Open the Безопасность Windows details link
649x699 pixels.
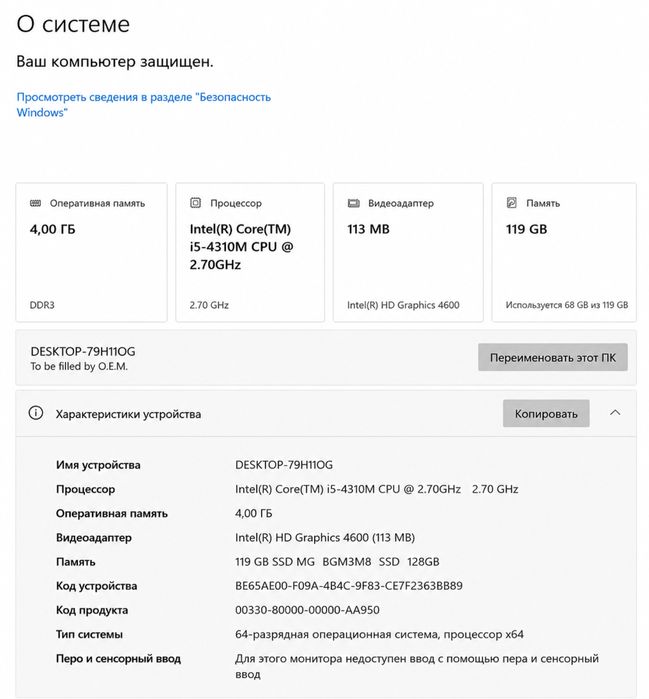tap(144, 104)
